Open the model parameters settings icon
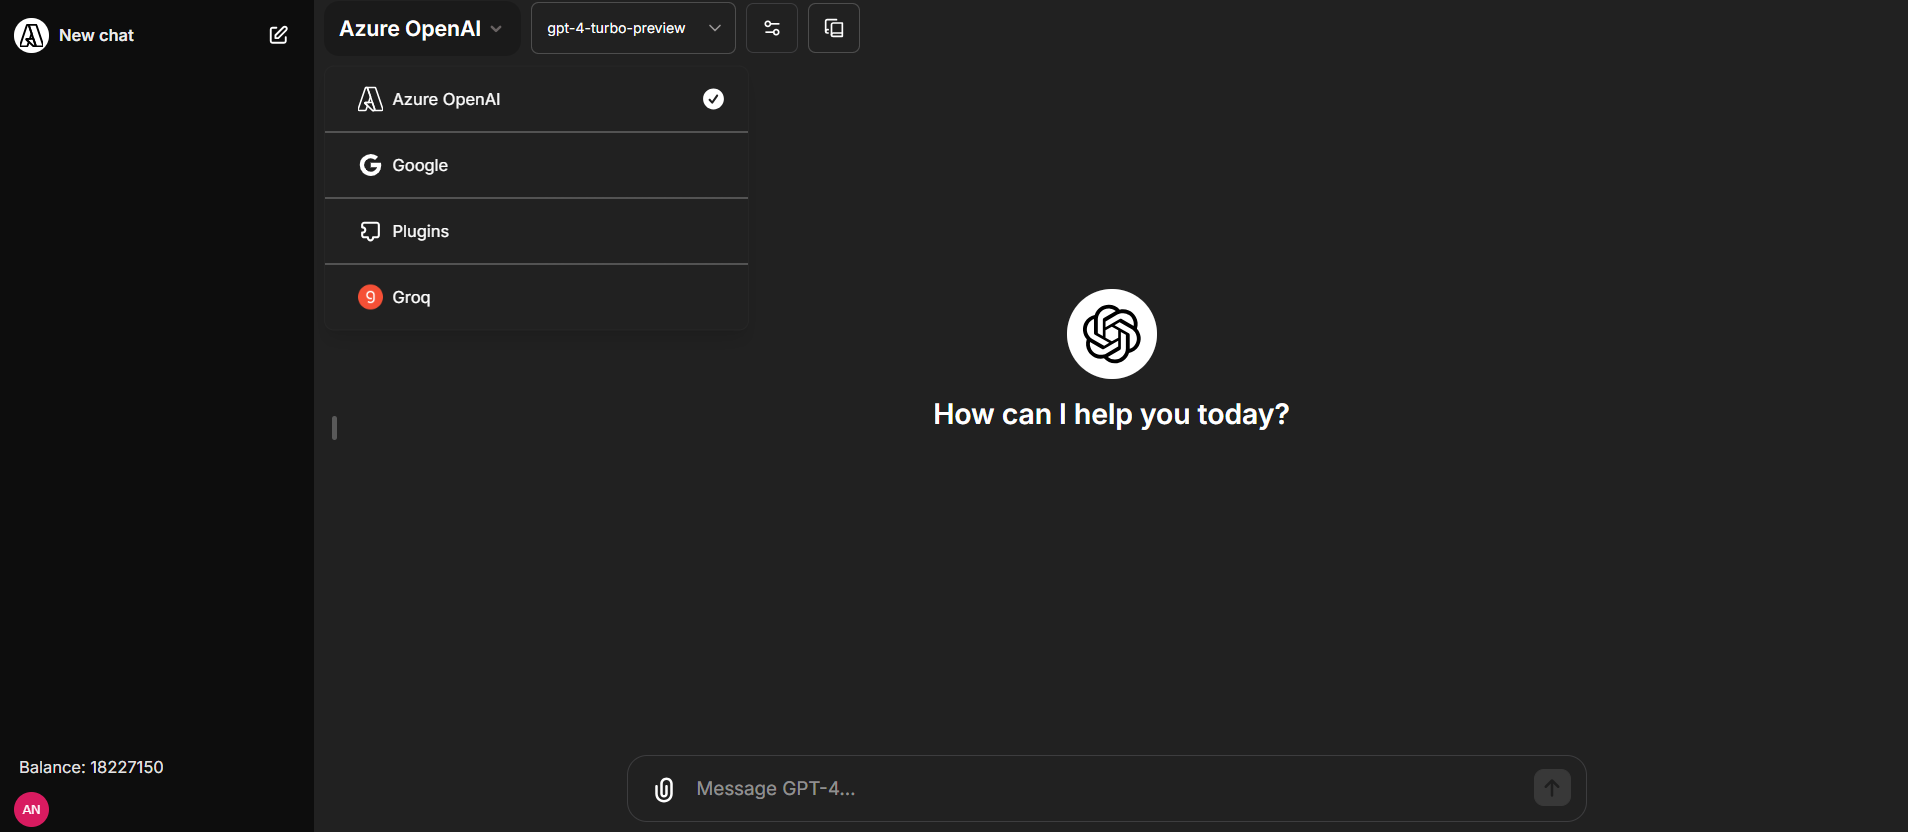The image size is (1908, 832). click(772, 28)
